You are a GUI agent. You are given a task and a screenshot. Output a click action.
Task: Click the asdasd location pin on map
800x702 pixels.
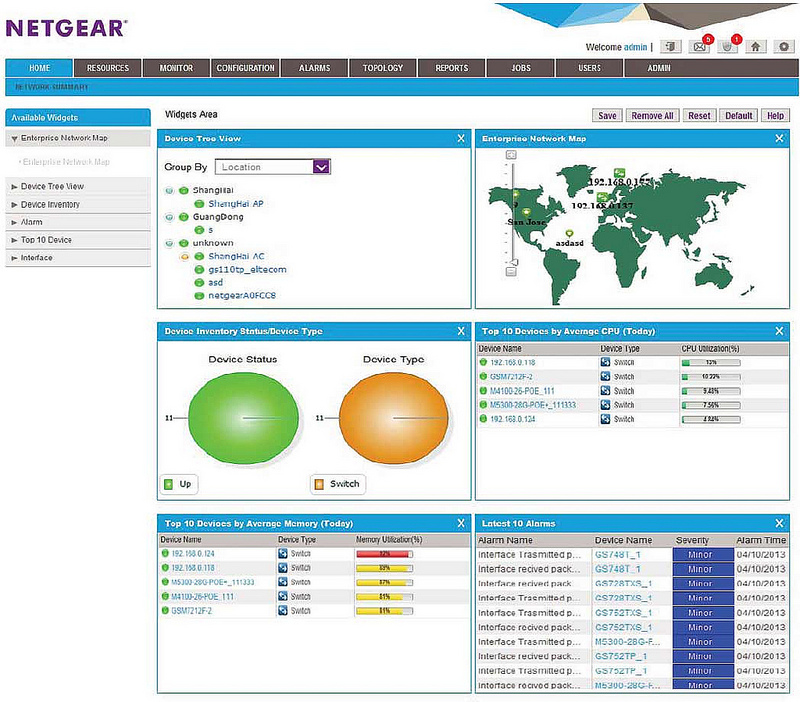569,233
